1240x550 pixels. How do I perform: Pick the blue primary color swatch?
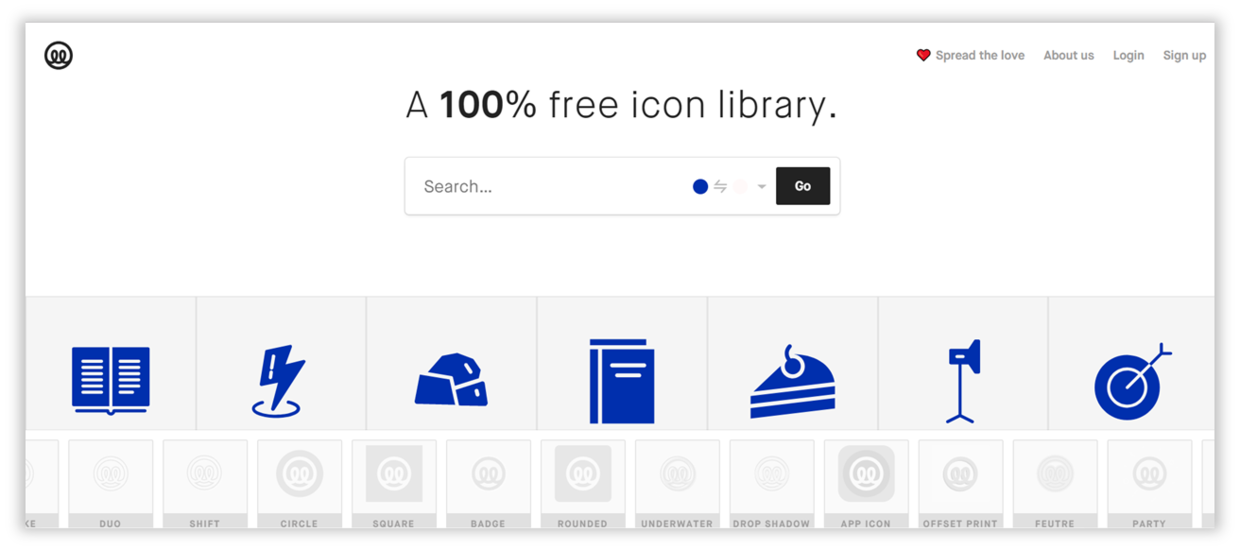700,187
